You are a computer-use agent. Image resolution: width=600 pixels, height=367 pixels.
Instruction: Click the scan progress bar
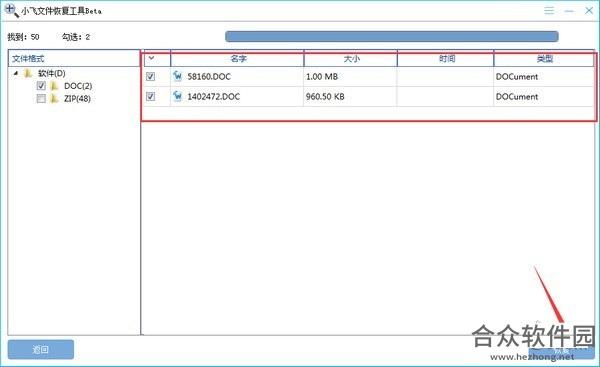pyautogui.click(x=391, y=36)
